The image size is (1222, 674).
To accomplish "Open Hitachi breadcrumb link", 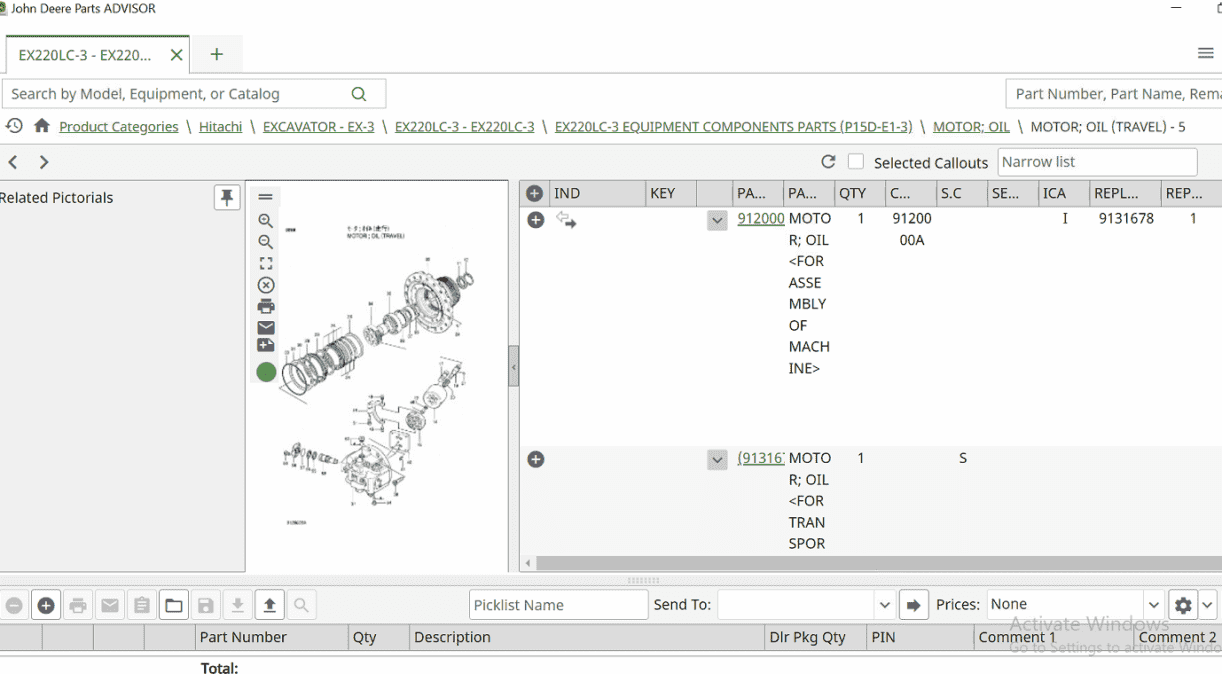I will [221, 127].
